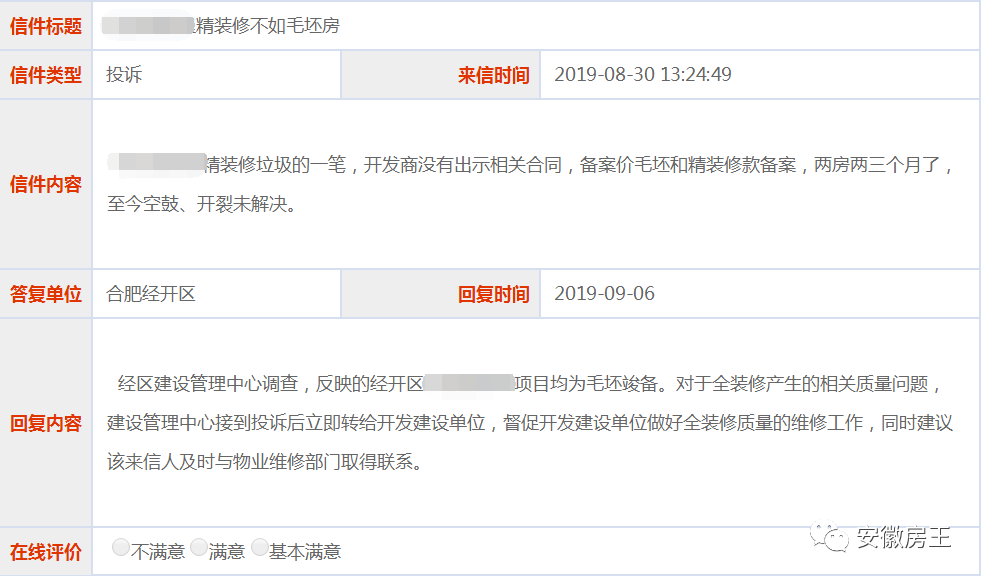The width and height of the screenshot is (983, 580).
Task: Click the 信件类型 label cell
Action: click(46, 75)
